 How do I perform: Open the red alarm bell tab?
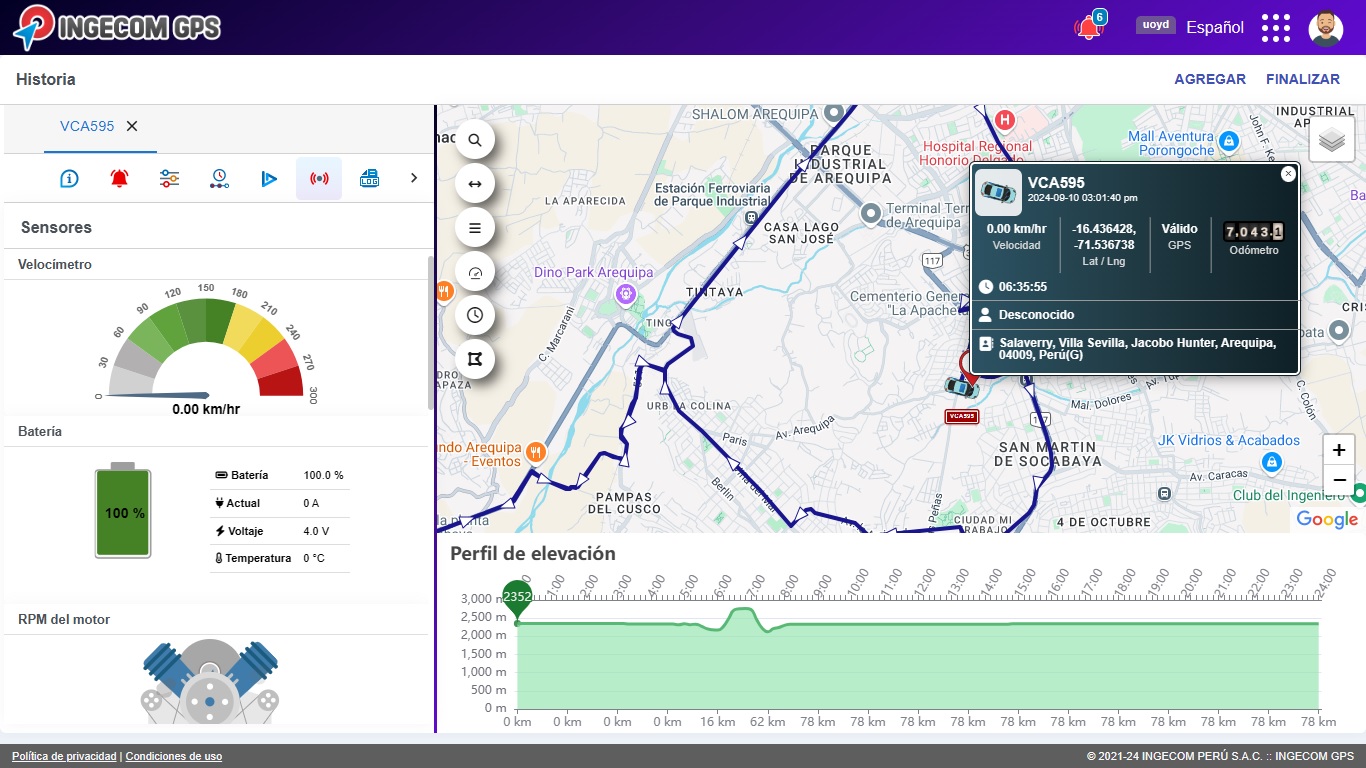pos(119,179)
